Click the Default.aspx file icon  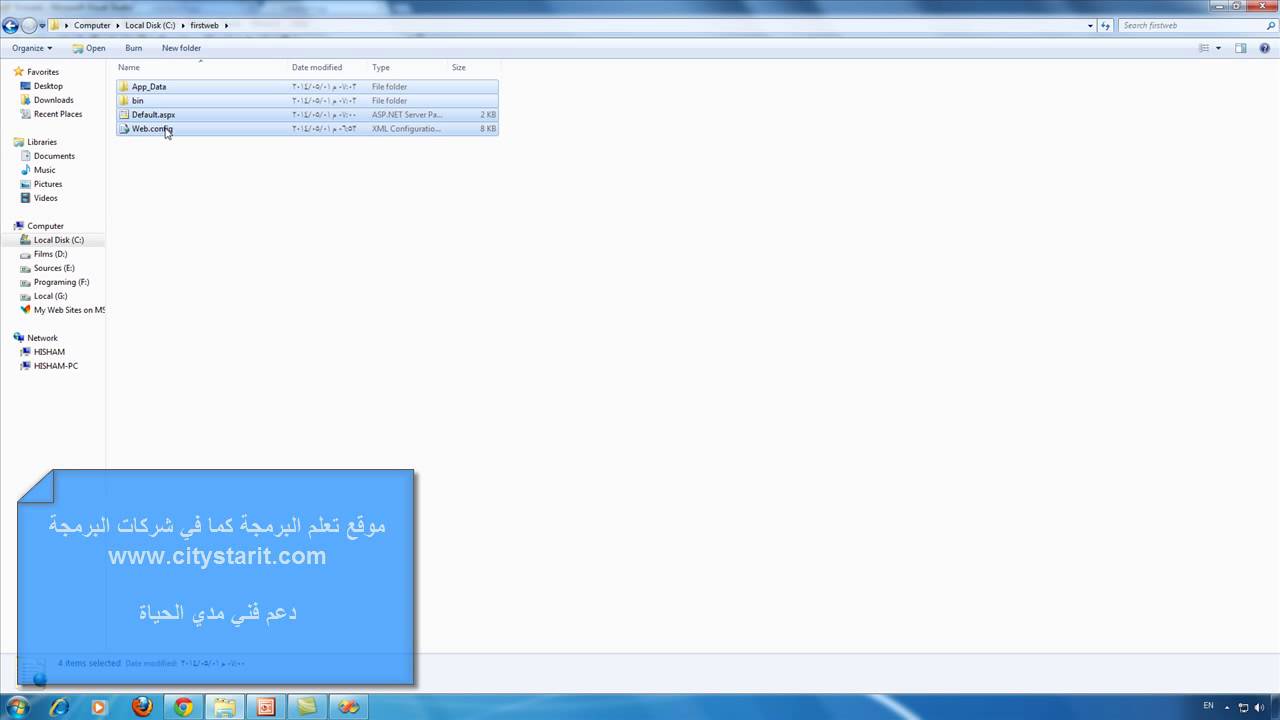[124, 115]
